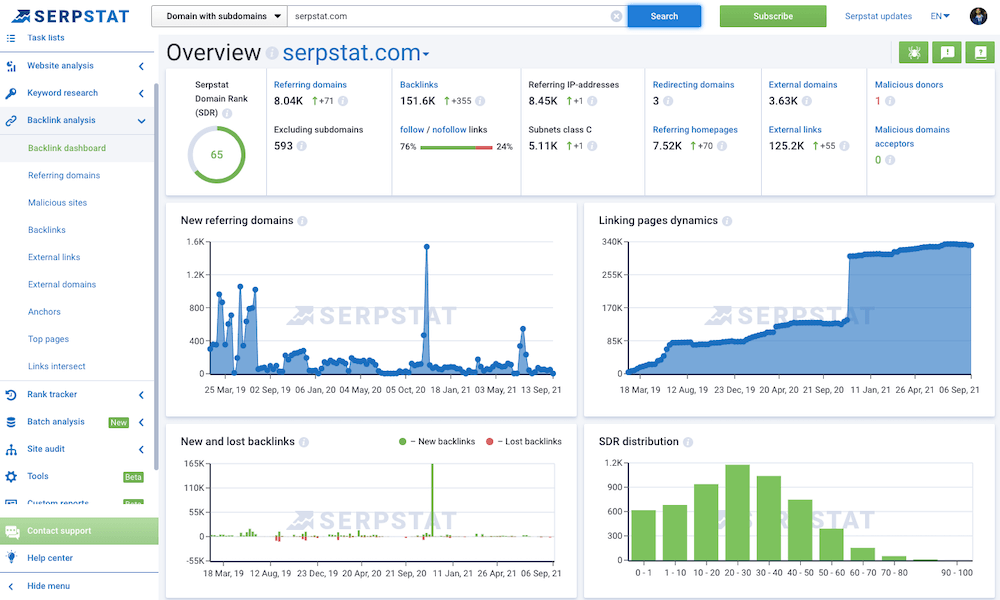Open follow link in Backlinks card

pos(412,130)
